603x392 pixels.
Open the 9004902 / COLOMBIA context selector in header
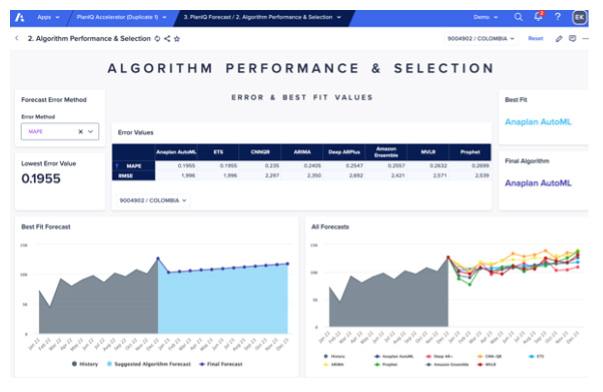(x=481, y=38)
